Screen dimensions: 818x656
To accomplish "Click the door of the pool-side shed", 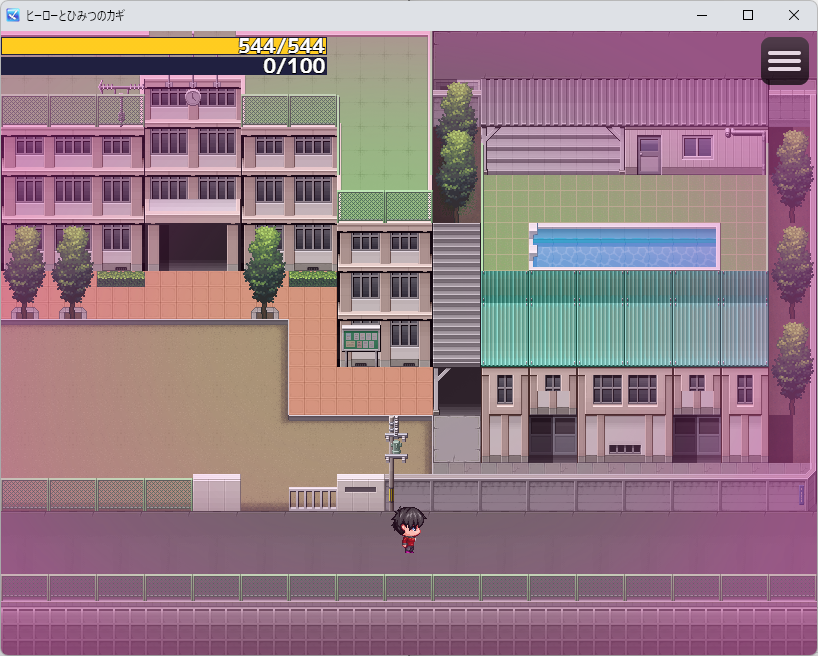I will coord(649,156).
